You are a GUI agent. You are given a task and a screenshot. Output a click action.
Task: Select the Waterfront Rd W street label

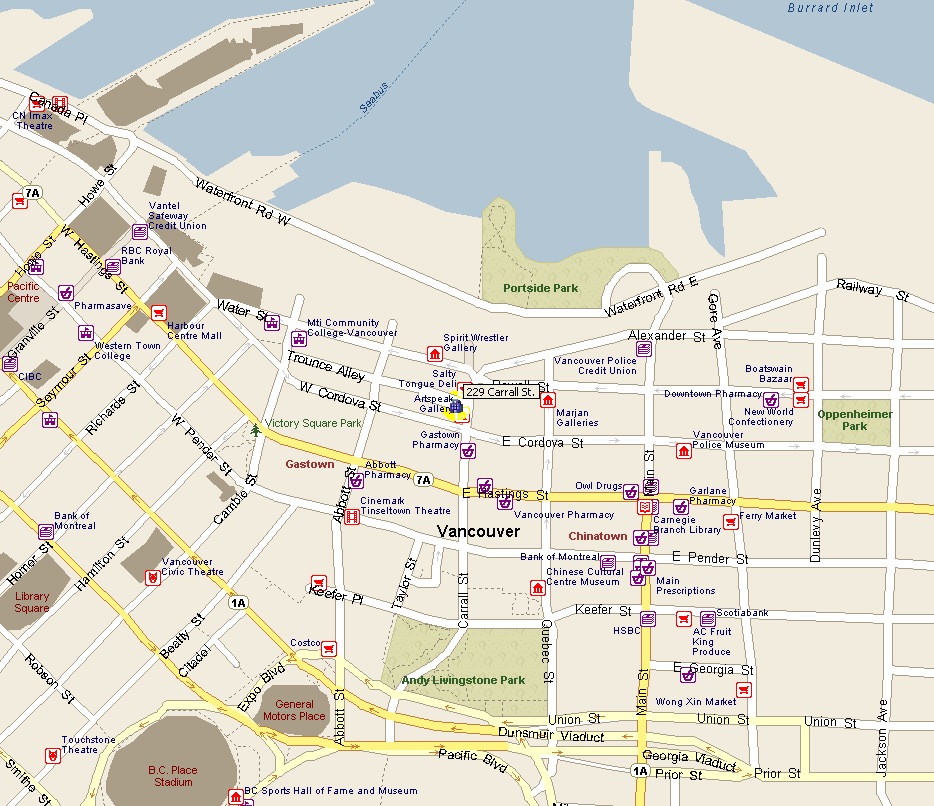(x=243, y=203)
